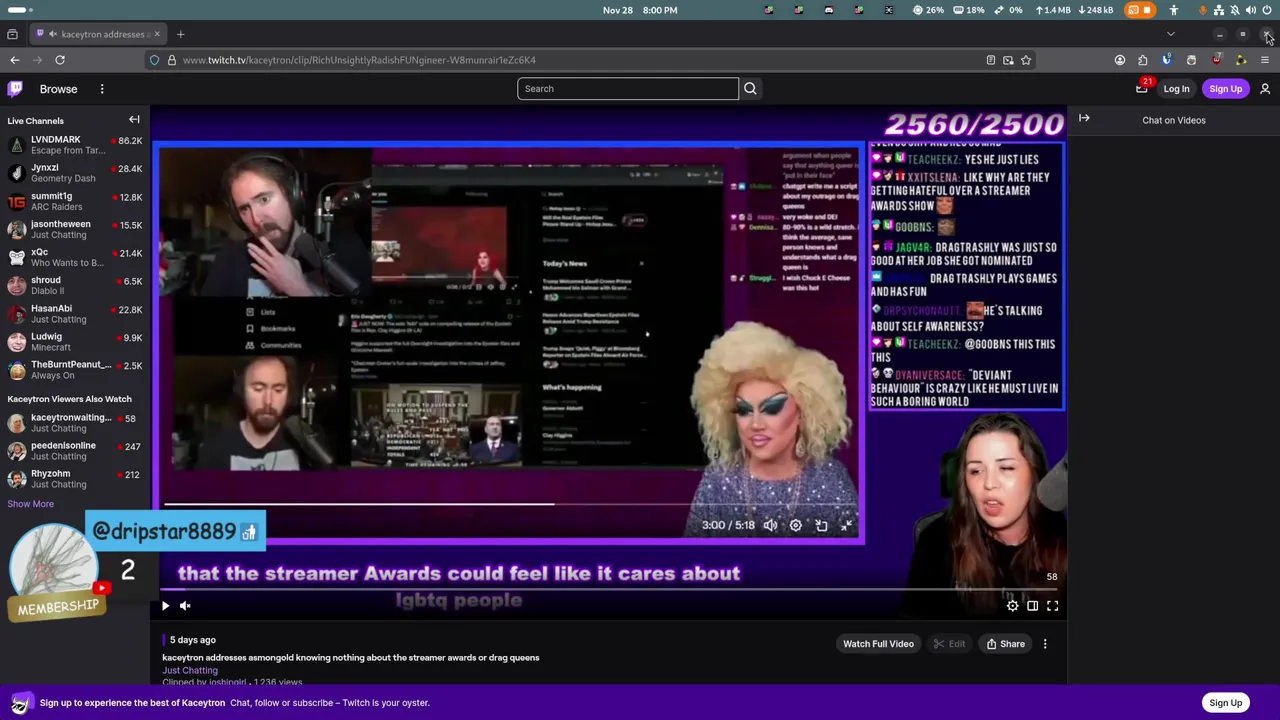The height and width of the screenshot is (720, 1280).
Task: Open LVNDMARK live channel
Action: (x=75, y=145)
